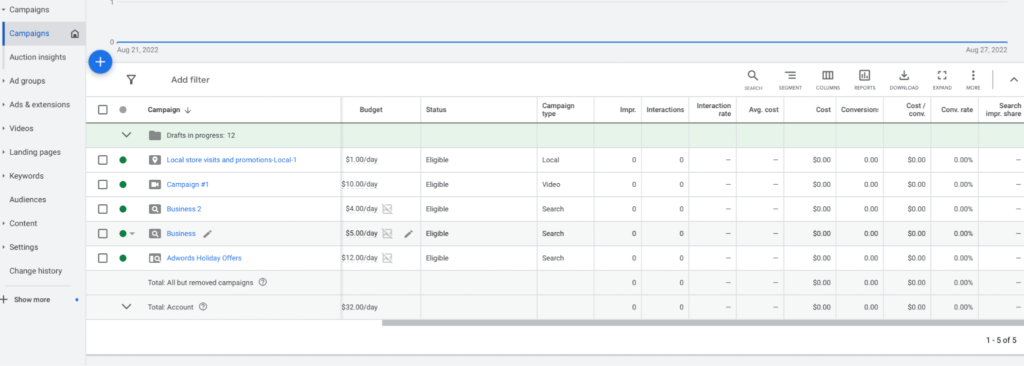Select the Adwords Holiday Offers checkbox
Viewport: 1024px width, 366px height.
point(103,258)
